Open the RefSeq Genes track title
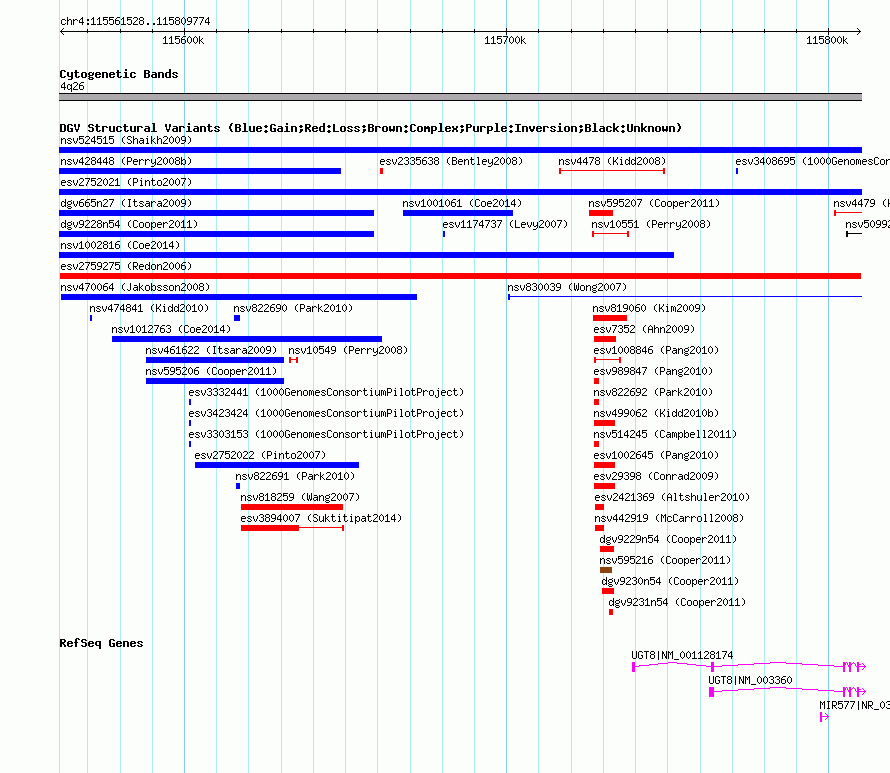This screenshot has height=773, width=890. [x=101, y=643]
